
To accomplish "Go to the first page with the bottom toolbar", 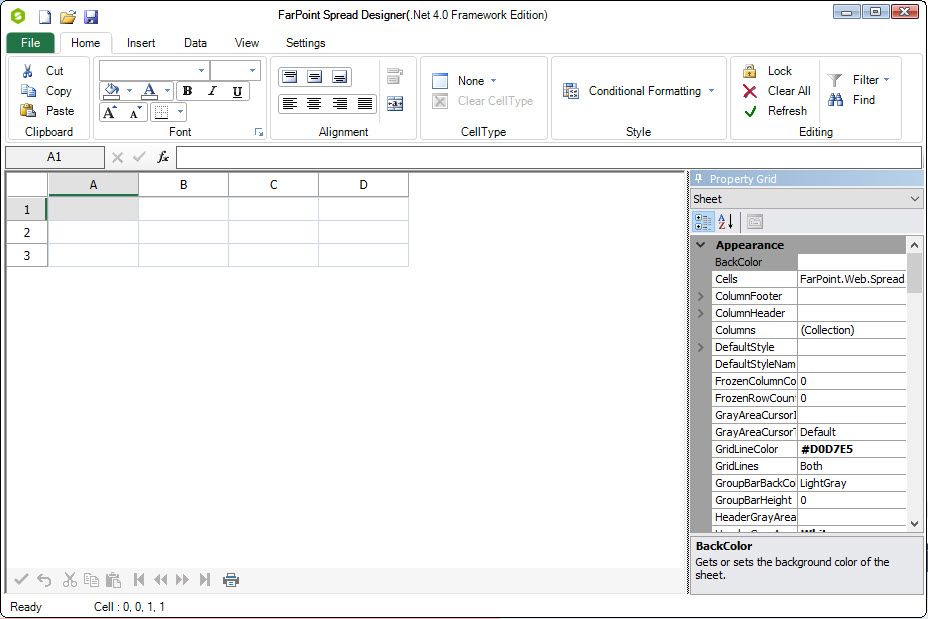I will point(139,580).
